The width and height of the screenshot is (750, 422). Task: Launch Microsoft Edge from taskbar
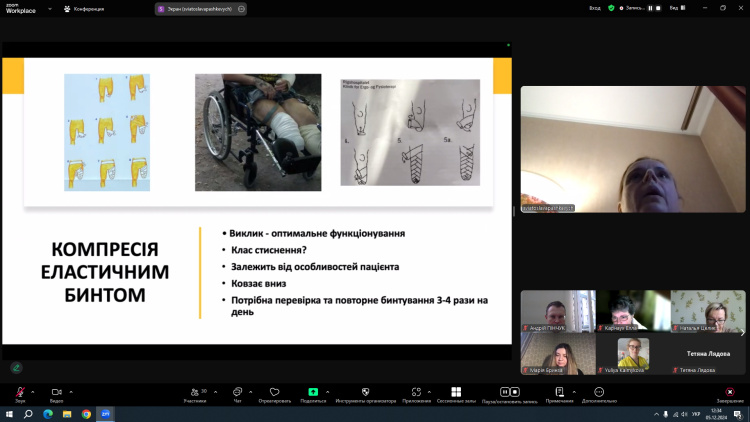coord(48,414)
